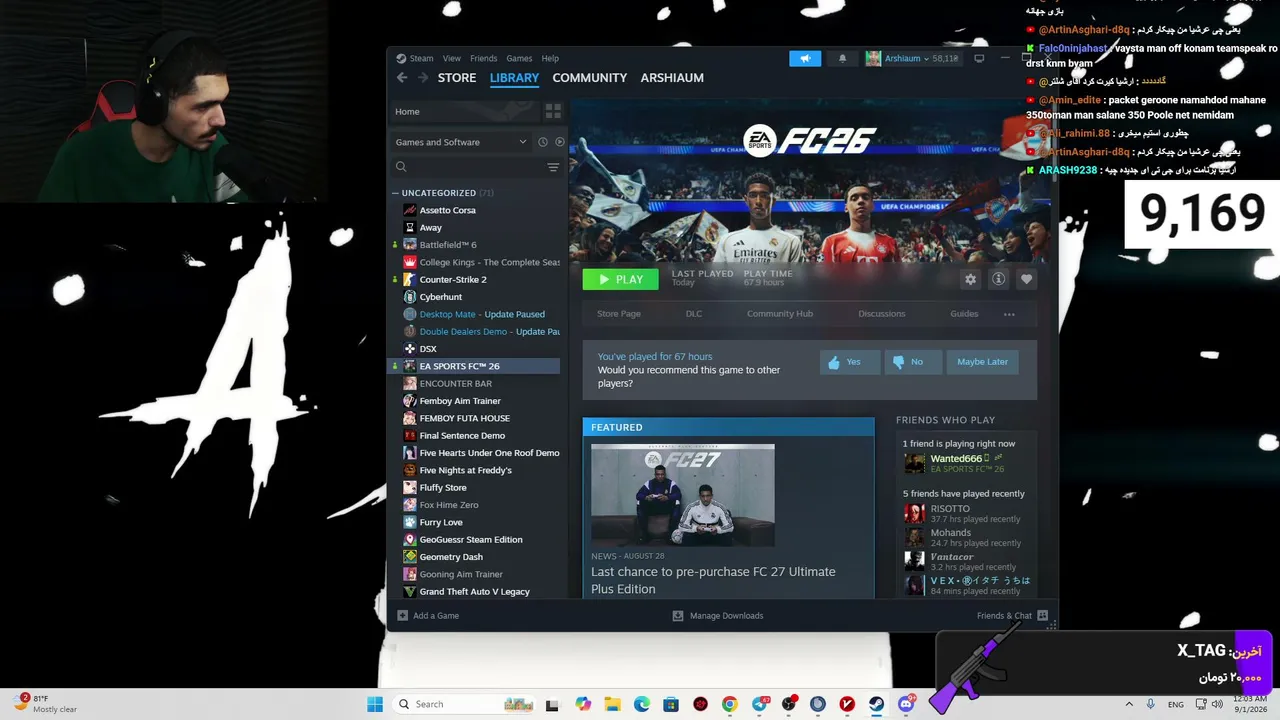Visit the Community Hub link
This screenshot has height=720, width=1280.
click(780, 314)
